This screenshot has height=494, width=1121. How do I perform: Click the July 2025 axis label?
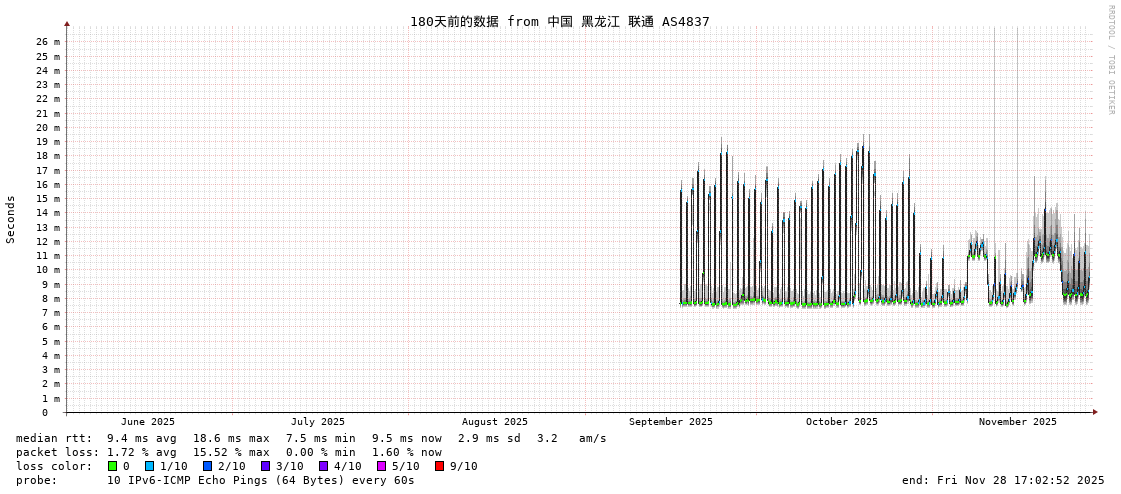(x=317, y=422)
